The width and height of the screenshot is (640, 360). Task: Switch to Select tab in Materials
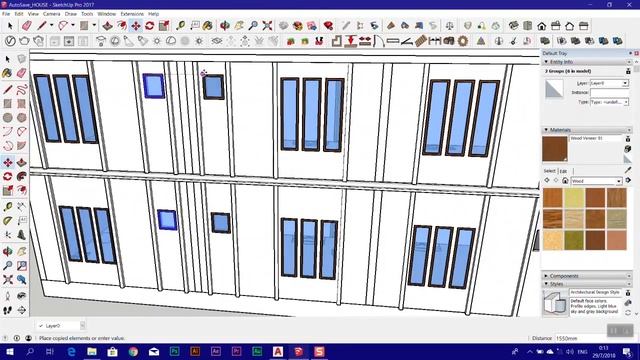point(549,171)
